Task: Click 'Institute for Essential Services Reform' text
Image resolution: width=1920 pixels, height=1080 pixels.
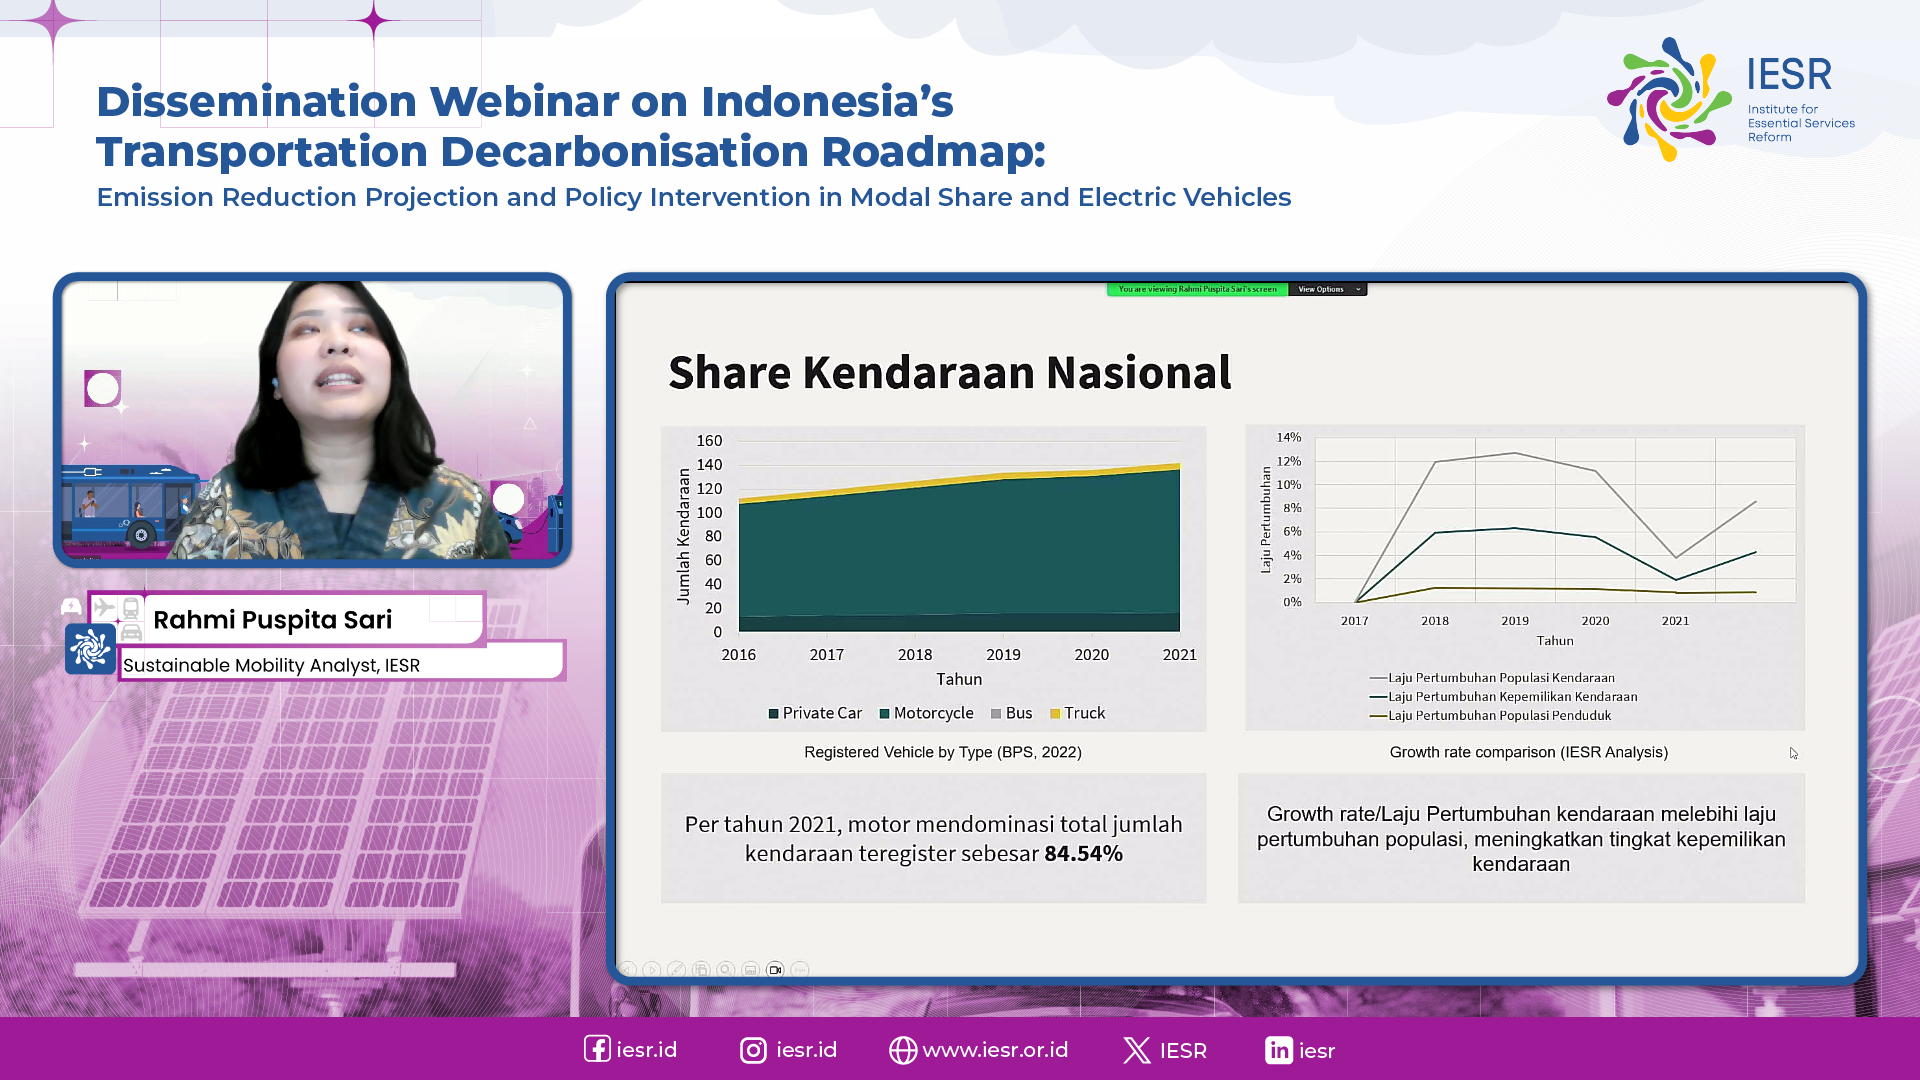Action: (x=1801, y=123)
